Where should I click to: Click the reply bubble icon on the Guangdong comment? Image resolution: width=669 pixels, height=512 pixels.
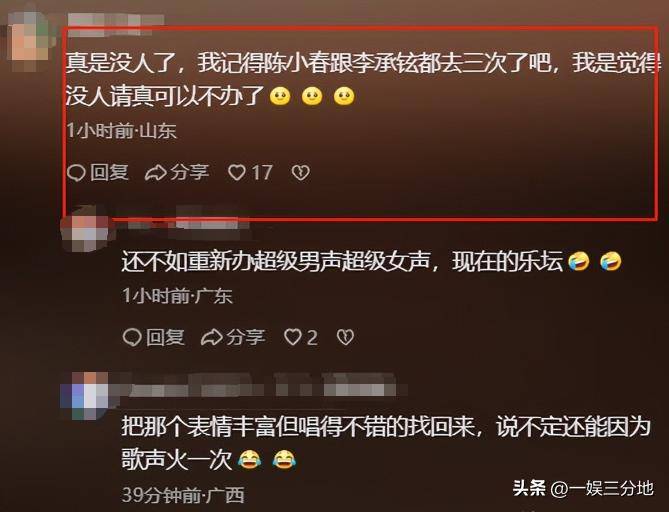point(132,337)
